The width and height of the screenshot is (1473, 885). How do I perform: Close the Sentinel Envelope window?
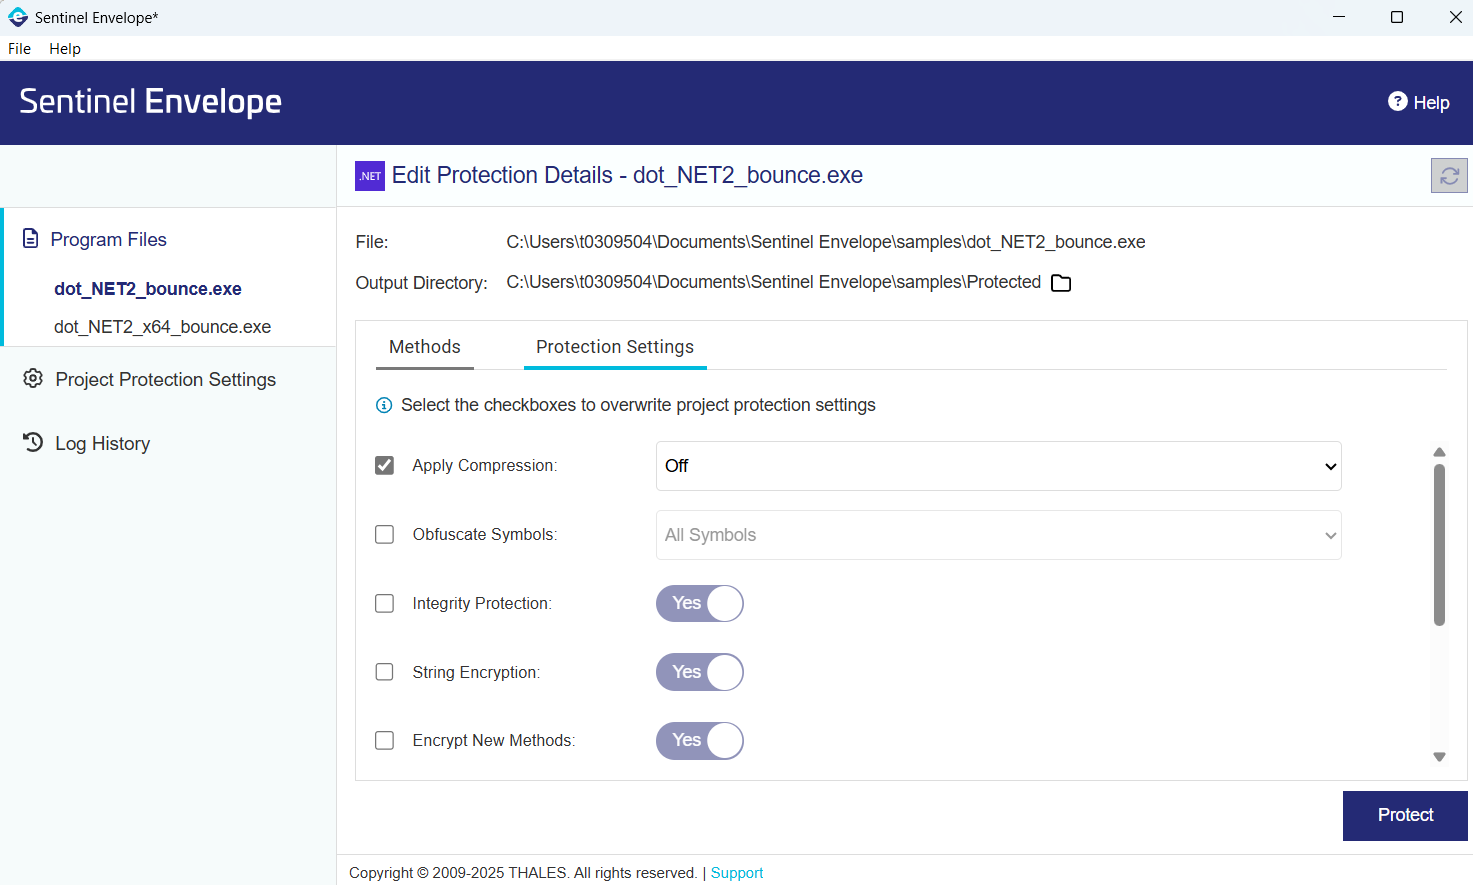[x=1455, y=17]
